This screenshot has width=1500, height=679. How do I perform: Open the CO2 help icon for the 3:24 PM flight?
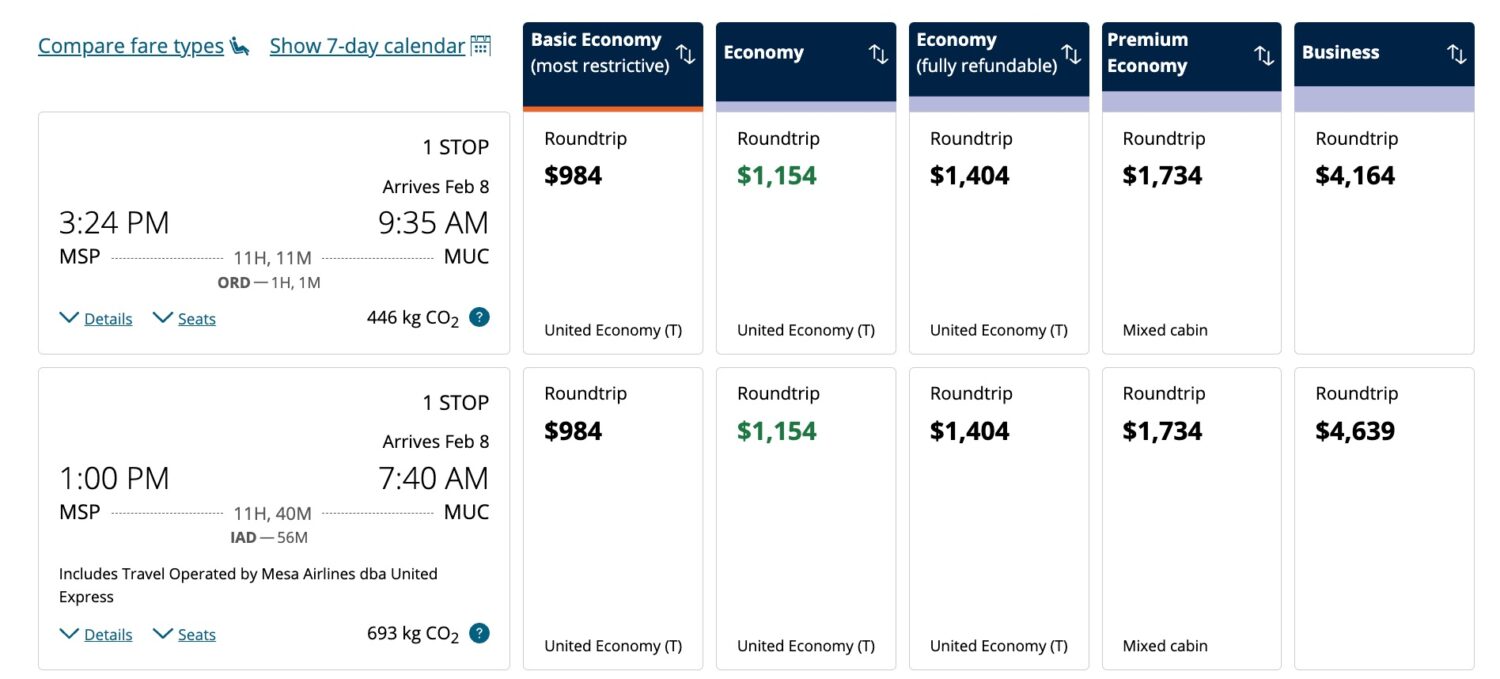pyautogui.click(x=478, y=317)
